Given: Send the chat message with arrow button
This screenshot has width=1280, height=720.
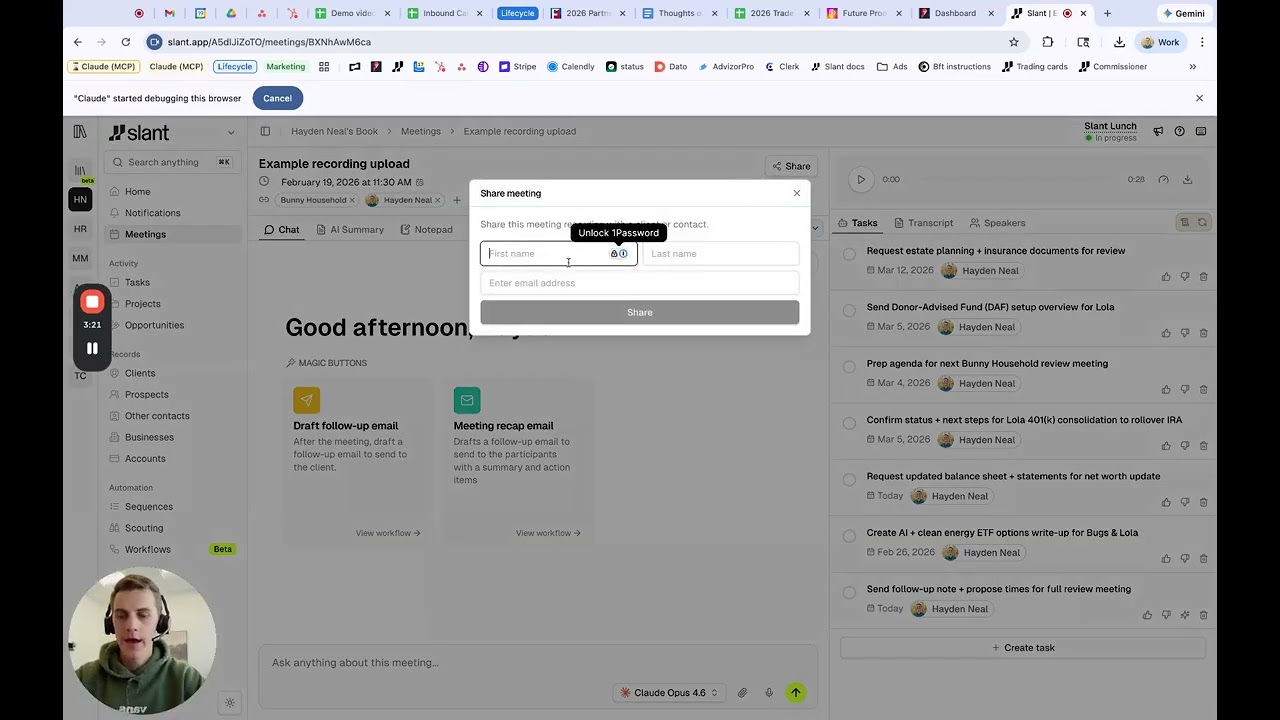Looking at the screenshot, I should [x=796, y=692].
